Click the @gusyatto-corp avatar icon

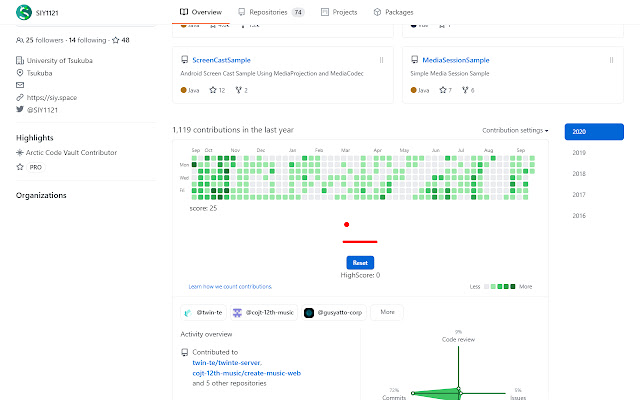pos(309,313)
